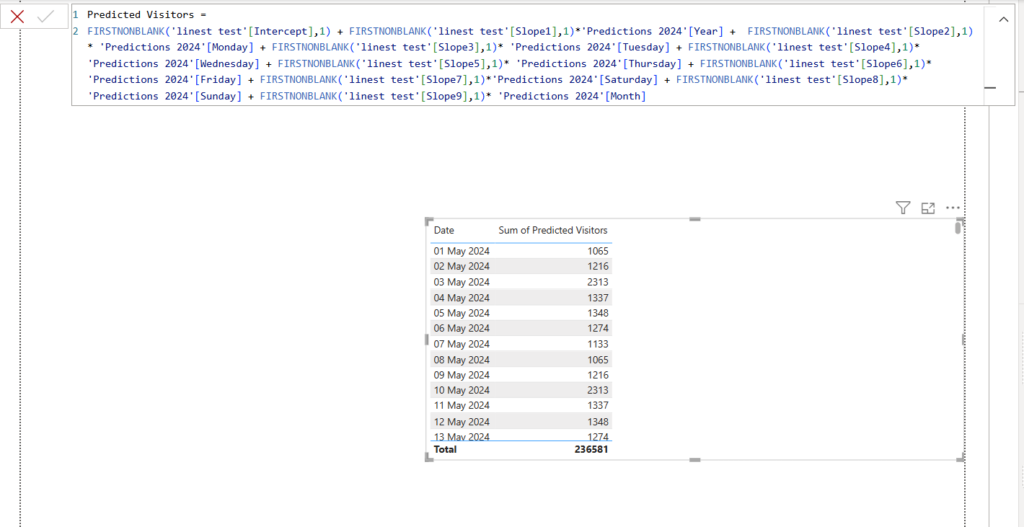
Task: Click the 07 May 2024 row
Action: [x=462, y=344]
